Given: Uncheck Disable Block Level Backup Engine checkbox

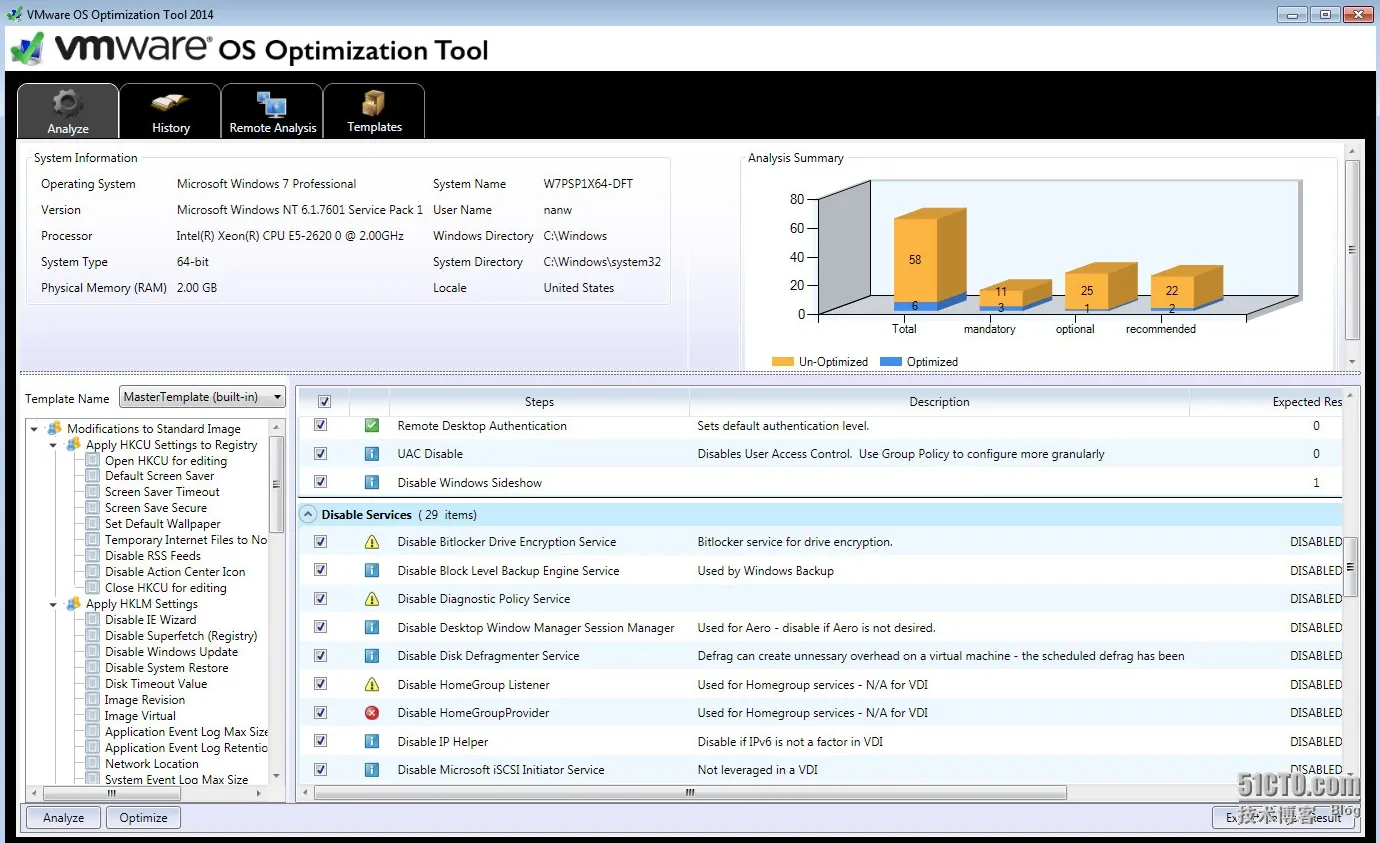Looking at the screenshot, I should (x=321, y=570).
